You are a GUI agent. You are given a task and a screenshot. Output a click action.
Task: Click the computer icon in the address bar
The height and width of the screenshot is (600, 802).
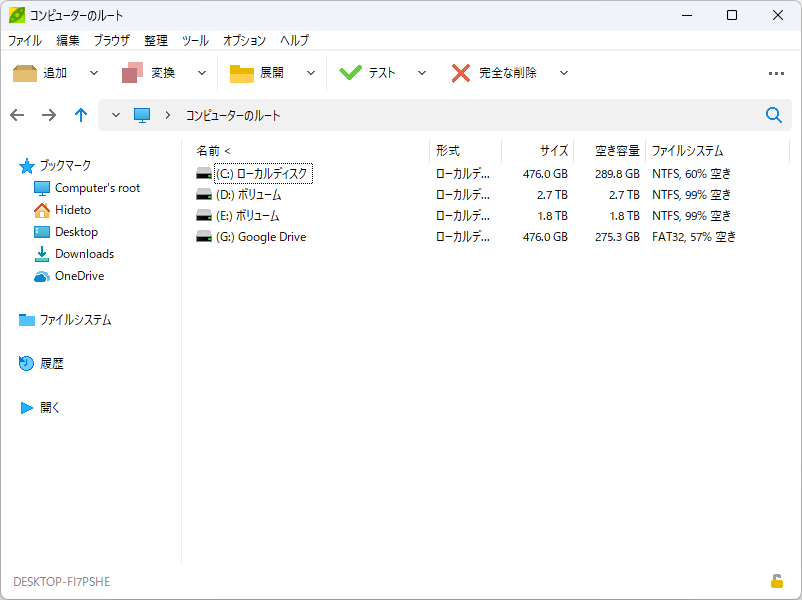click(x=141, y=115)
